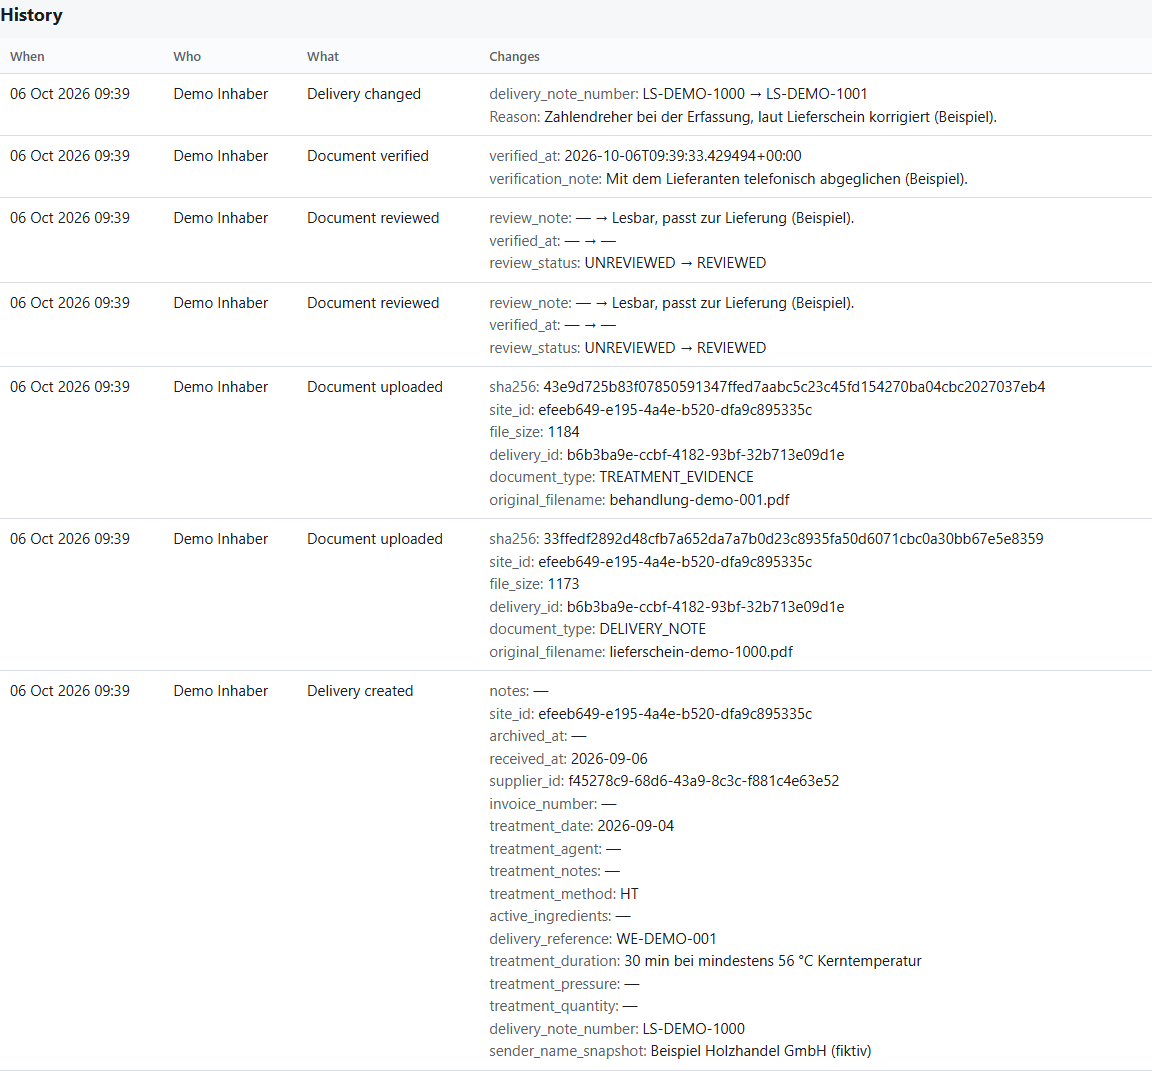Click the DELIVERY_NOTE document type value
This screenshot has height=1071, width=1152.
pyautogui.click(x=652, y=629)
